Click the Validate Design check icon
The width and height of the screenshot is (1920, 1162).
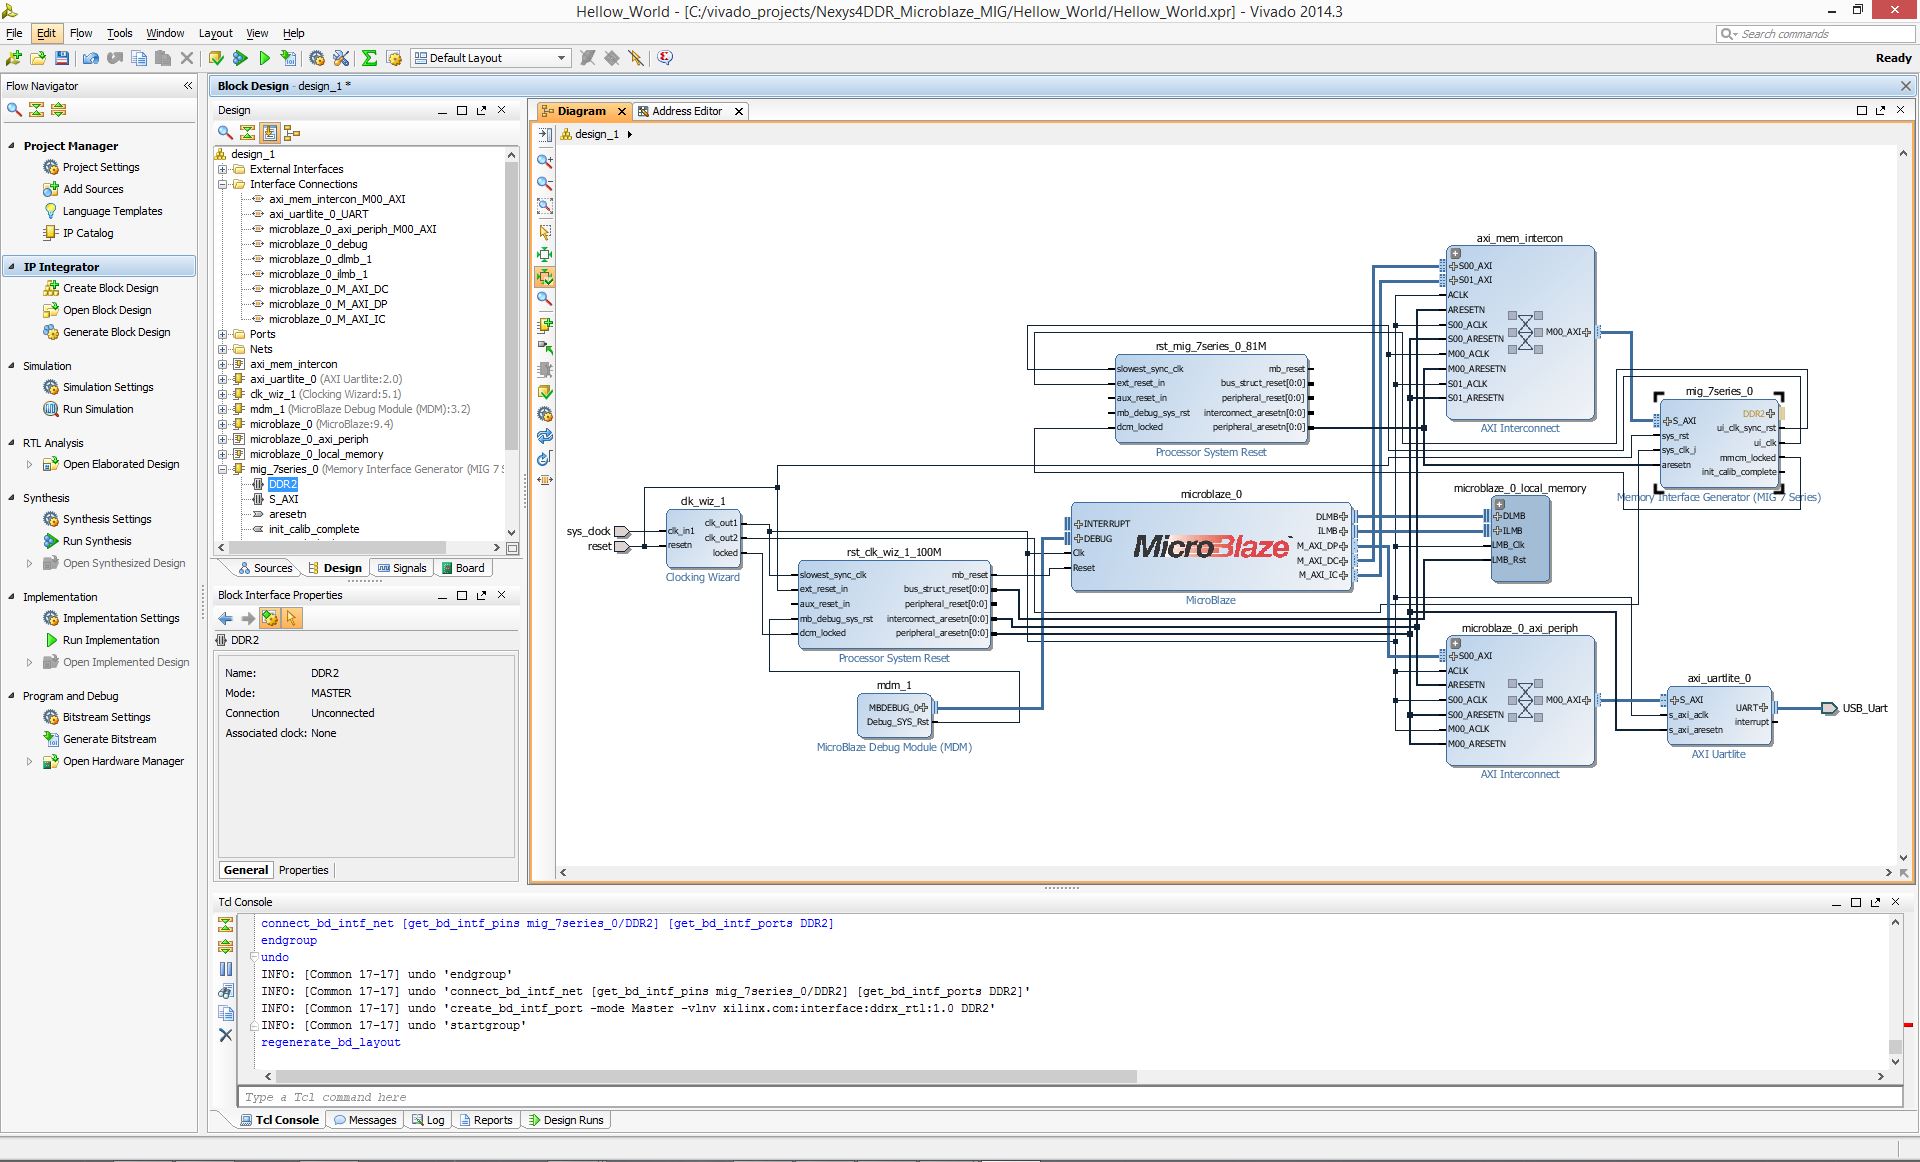[545, 392]
